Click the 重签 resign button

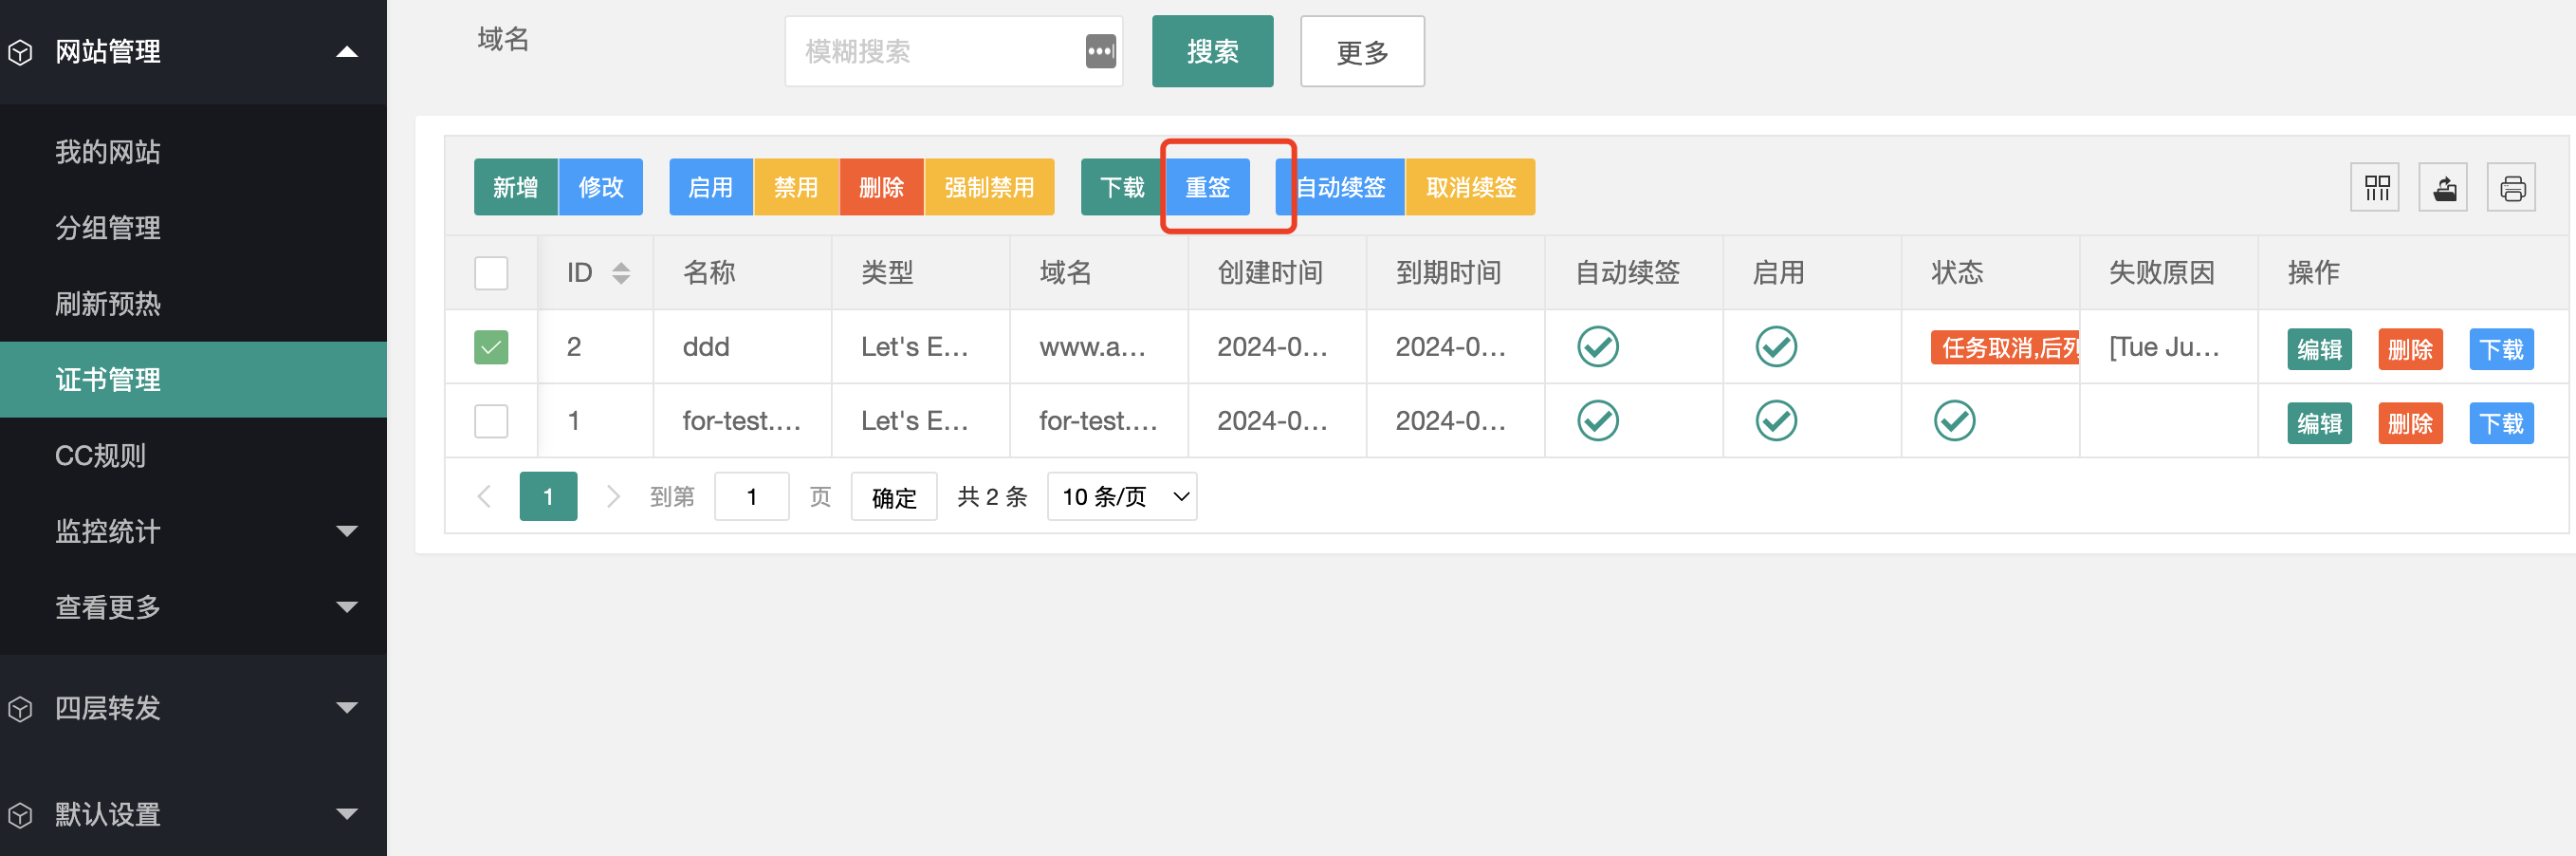(1206, 186)
